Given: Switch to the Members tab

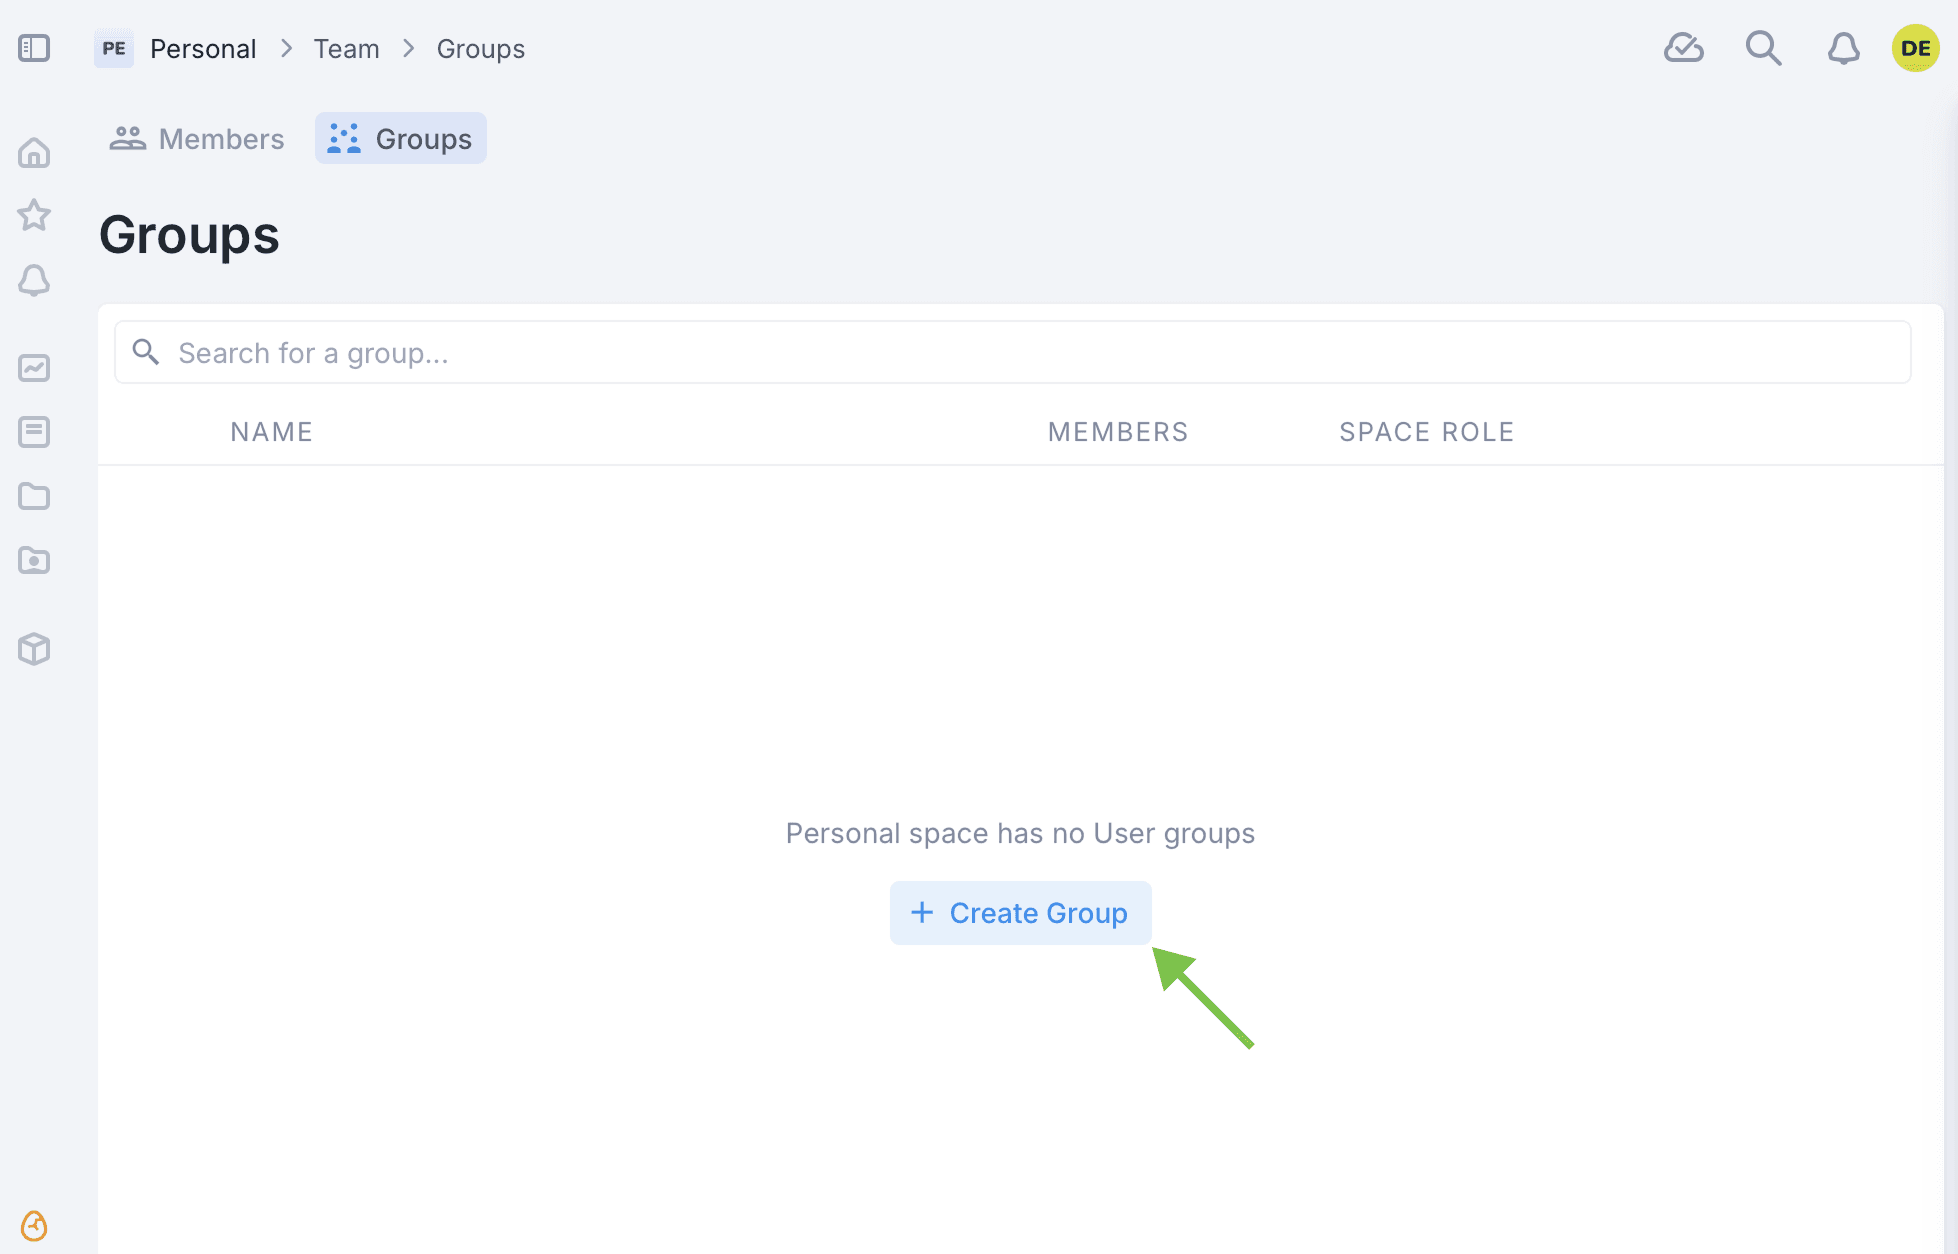Looking at the screenshot, I should 198,139.
